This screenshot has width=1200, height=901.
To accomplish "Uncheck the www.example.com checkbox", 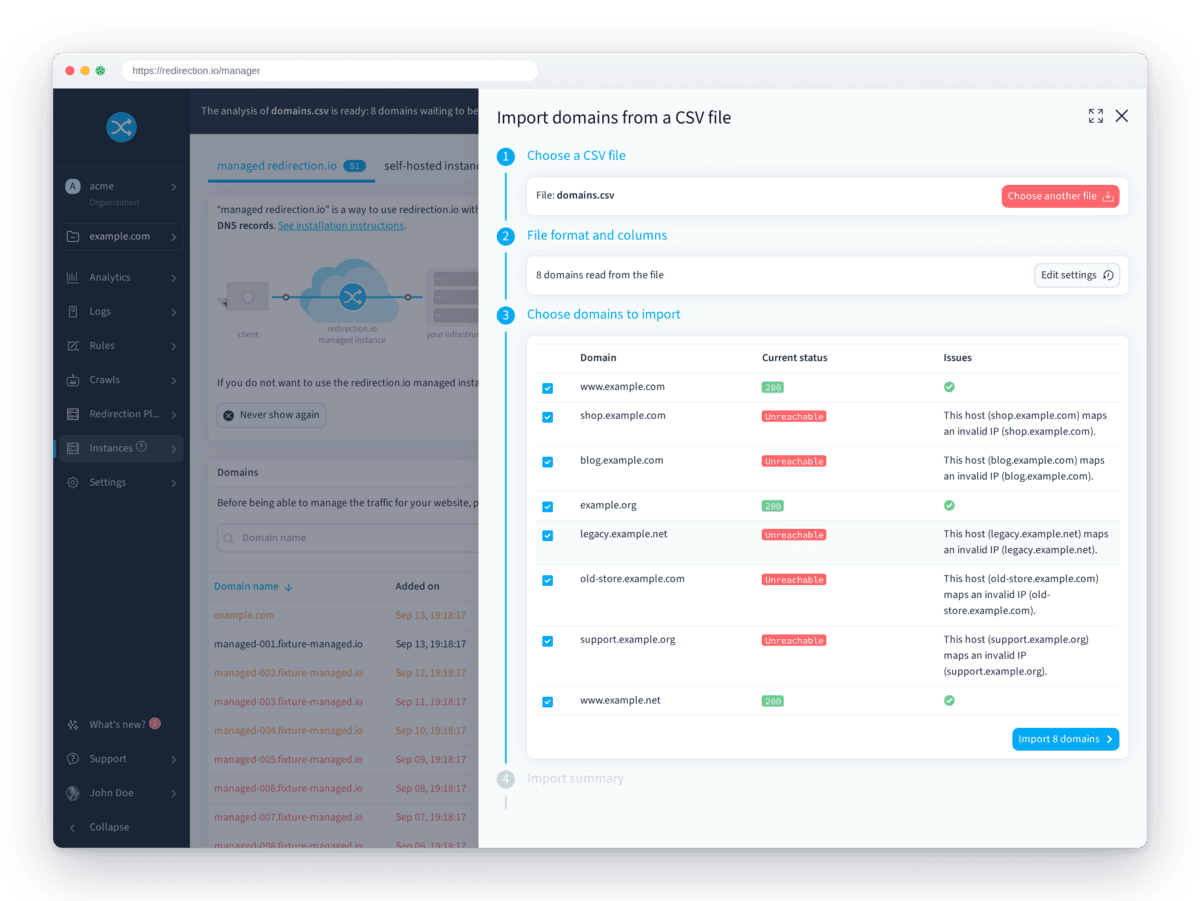I will click(547, 388).
